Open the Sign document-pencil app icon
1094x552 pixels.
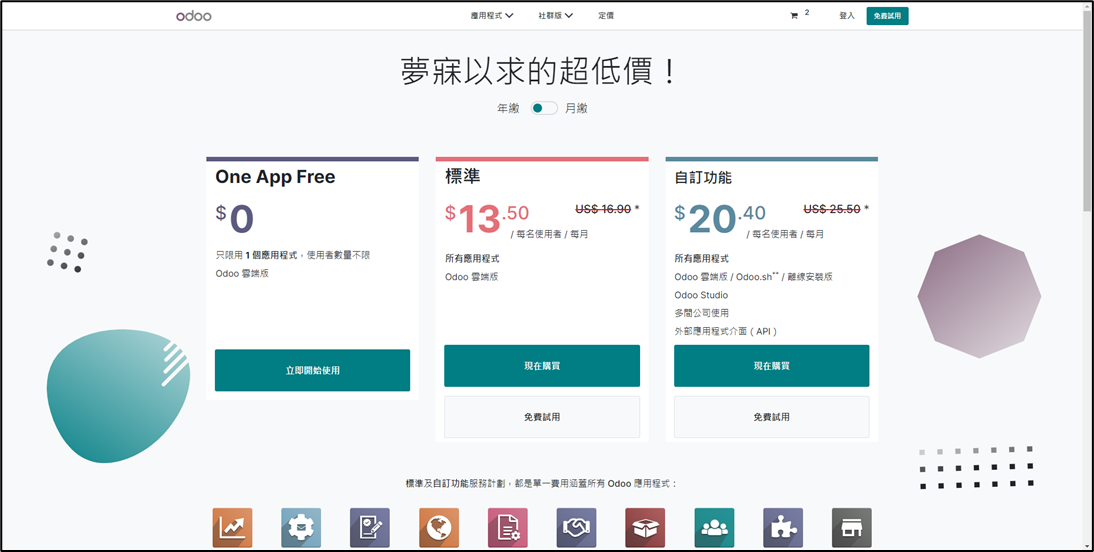coord(370,528)
